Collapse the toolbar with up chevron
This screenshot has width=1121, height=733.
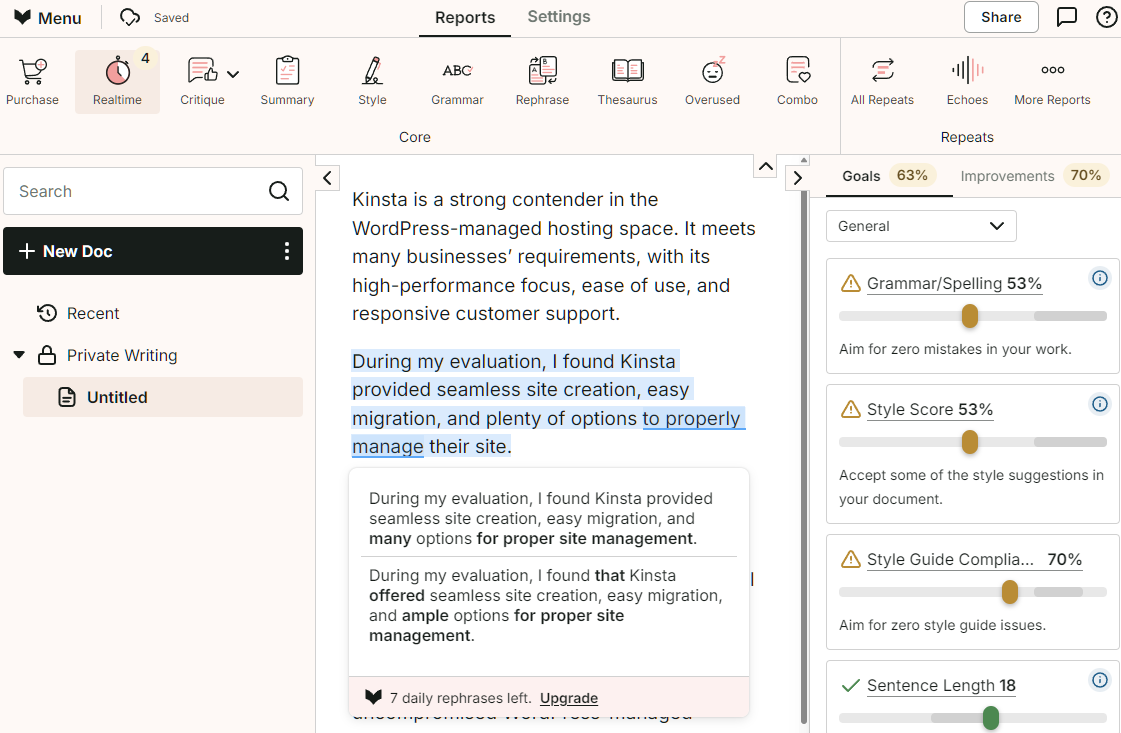766,167
